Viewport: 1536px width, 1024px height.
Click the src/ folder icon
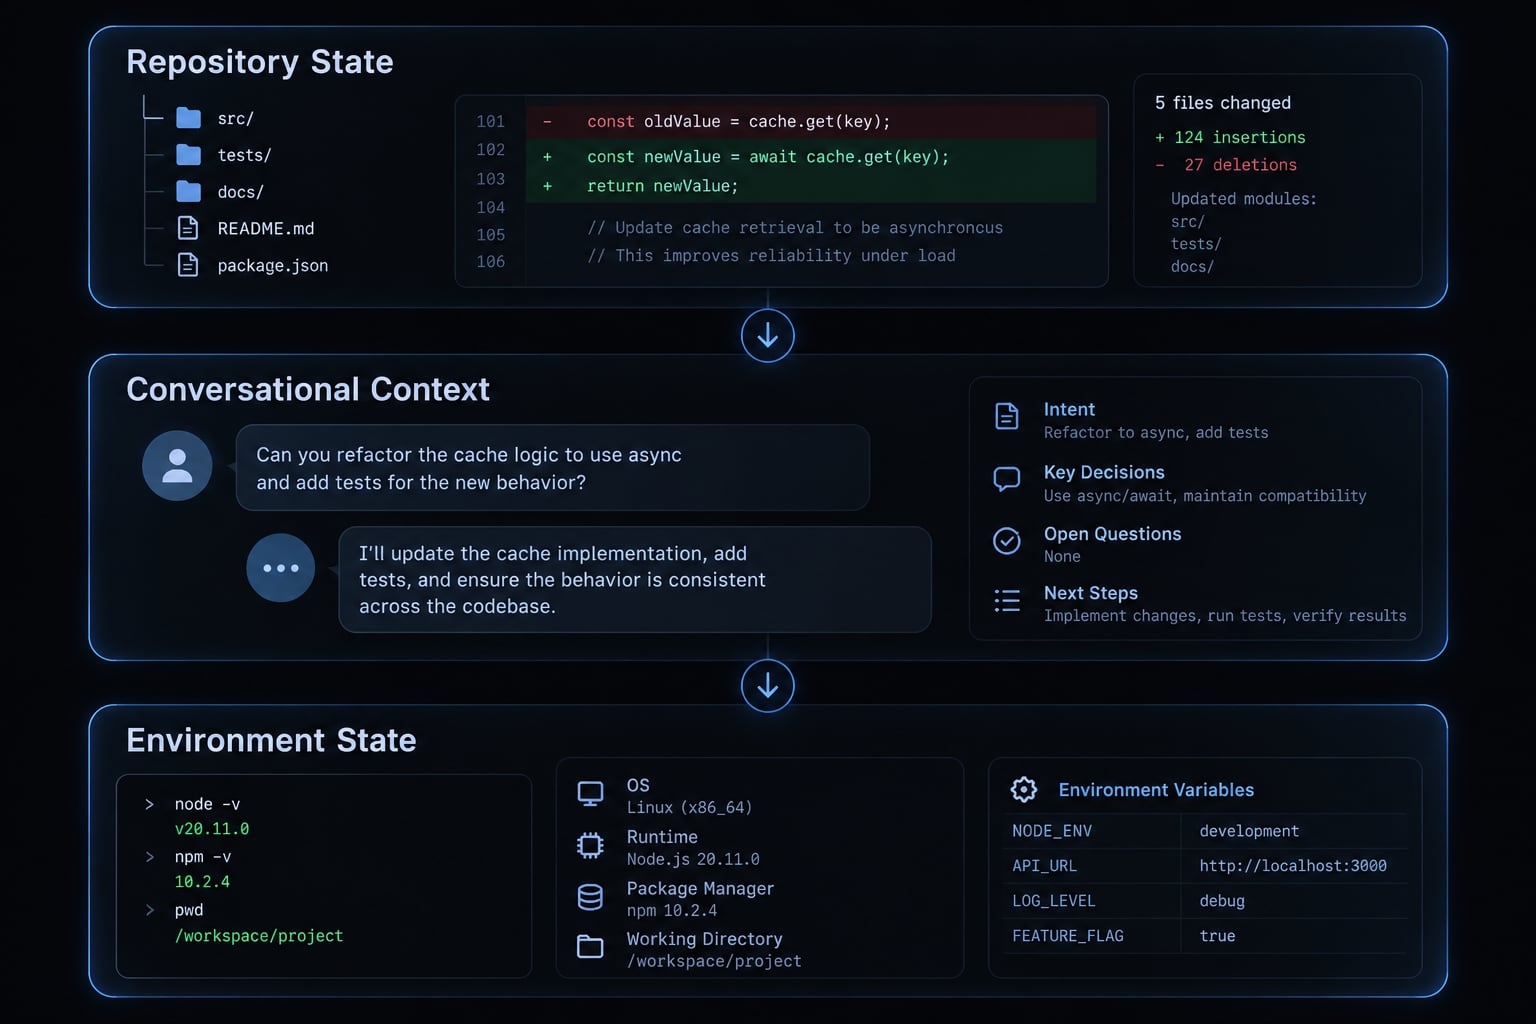(188, 118)
